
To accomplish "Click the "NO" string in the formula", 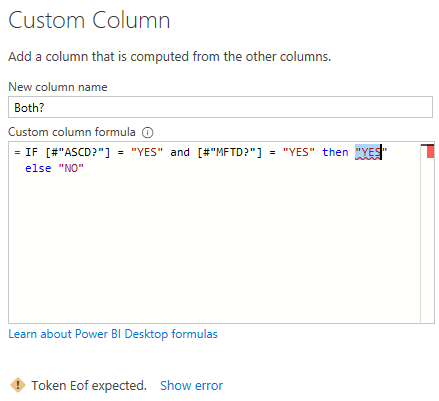I will coord(71,168).
